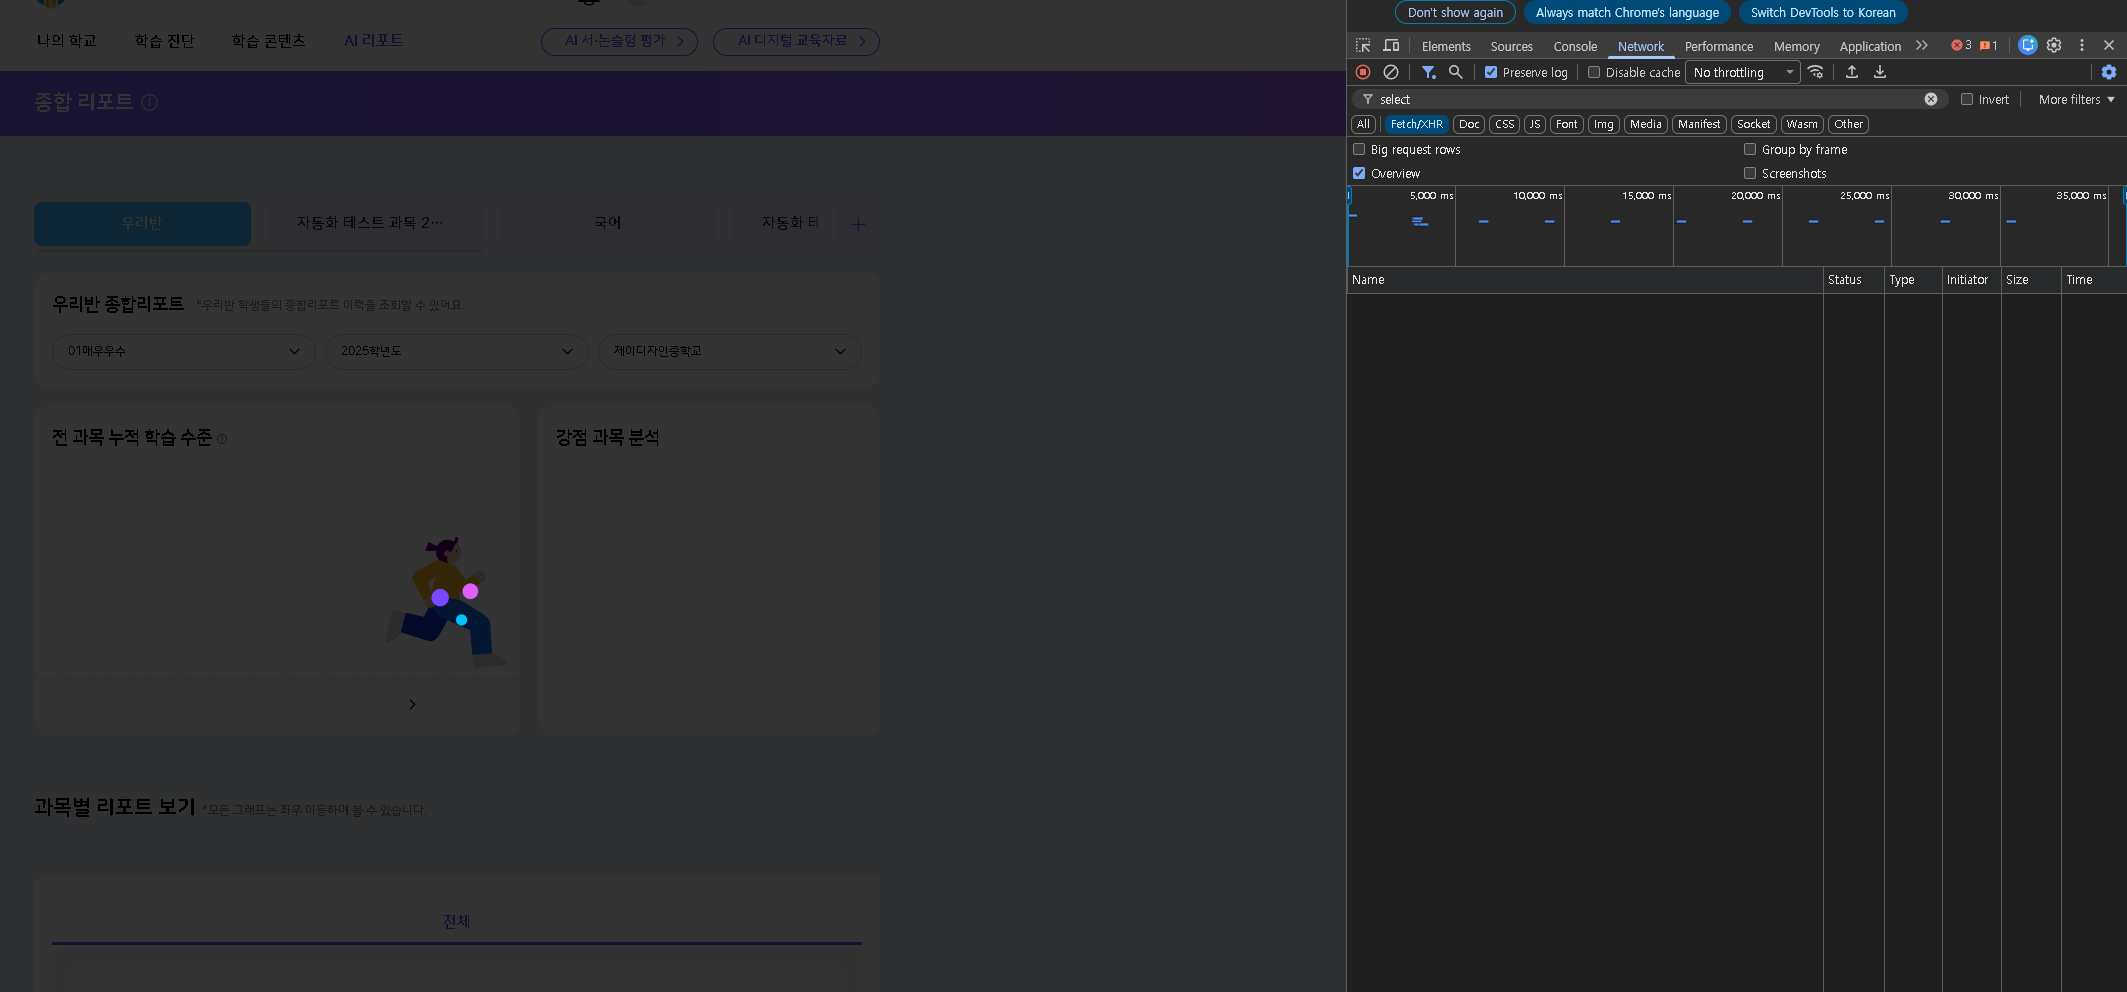
Task: Click the select filter text field
Action: point(1645,99)
